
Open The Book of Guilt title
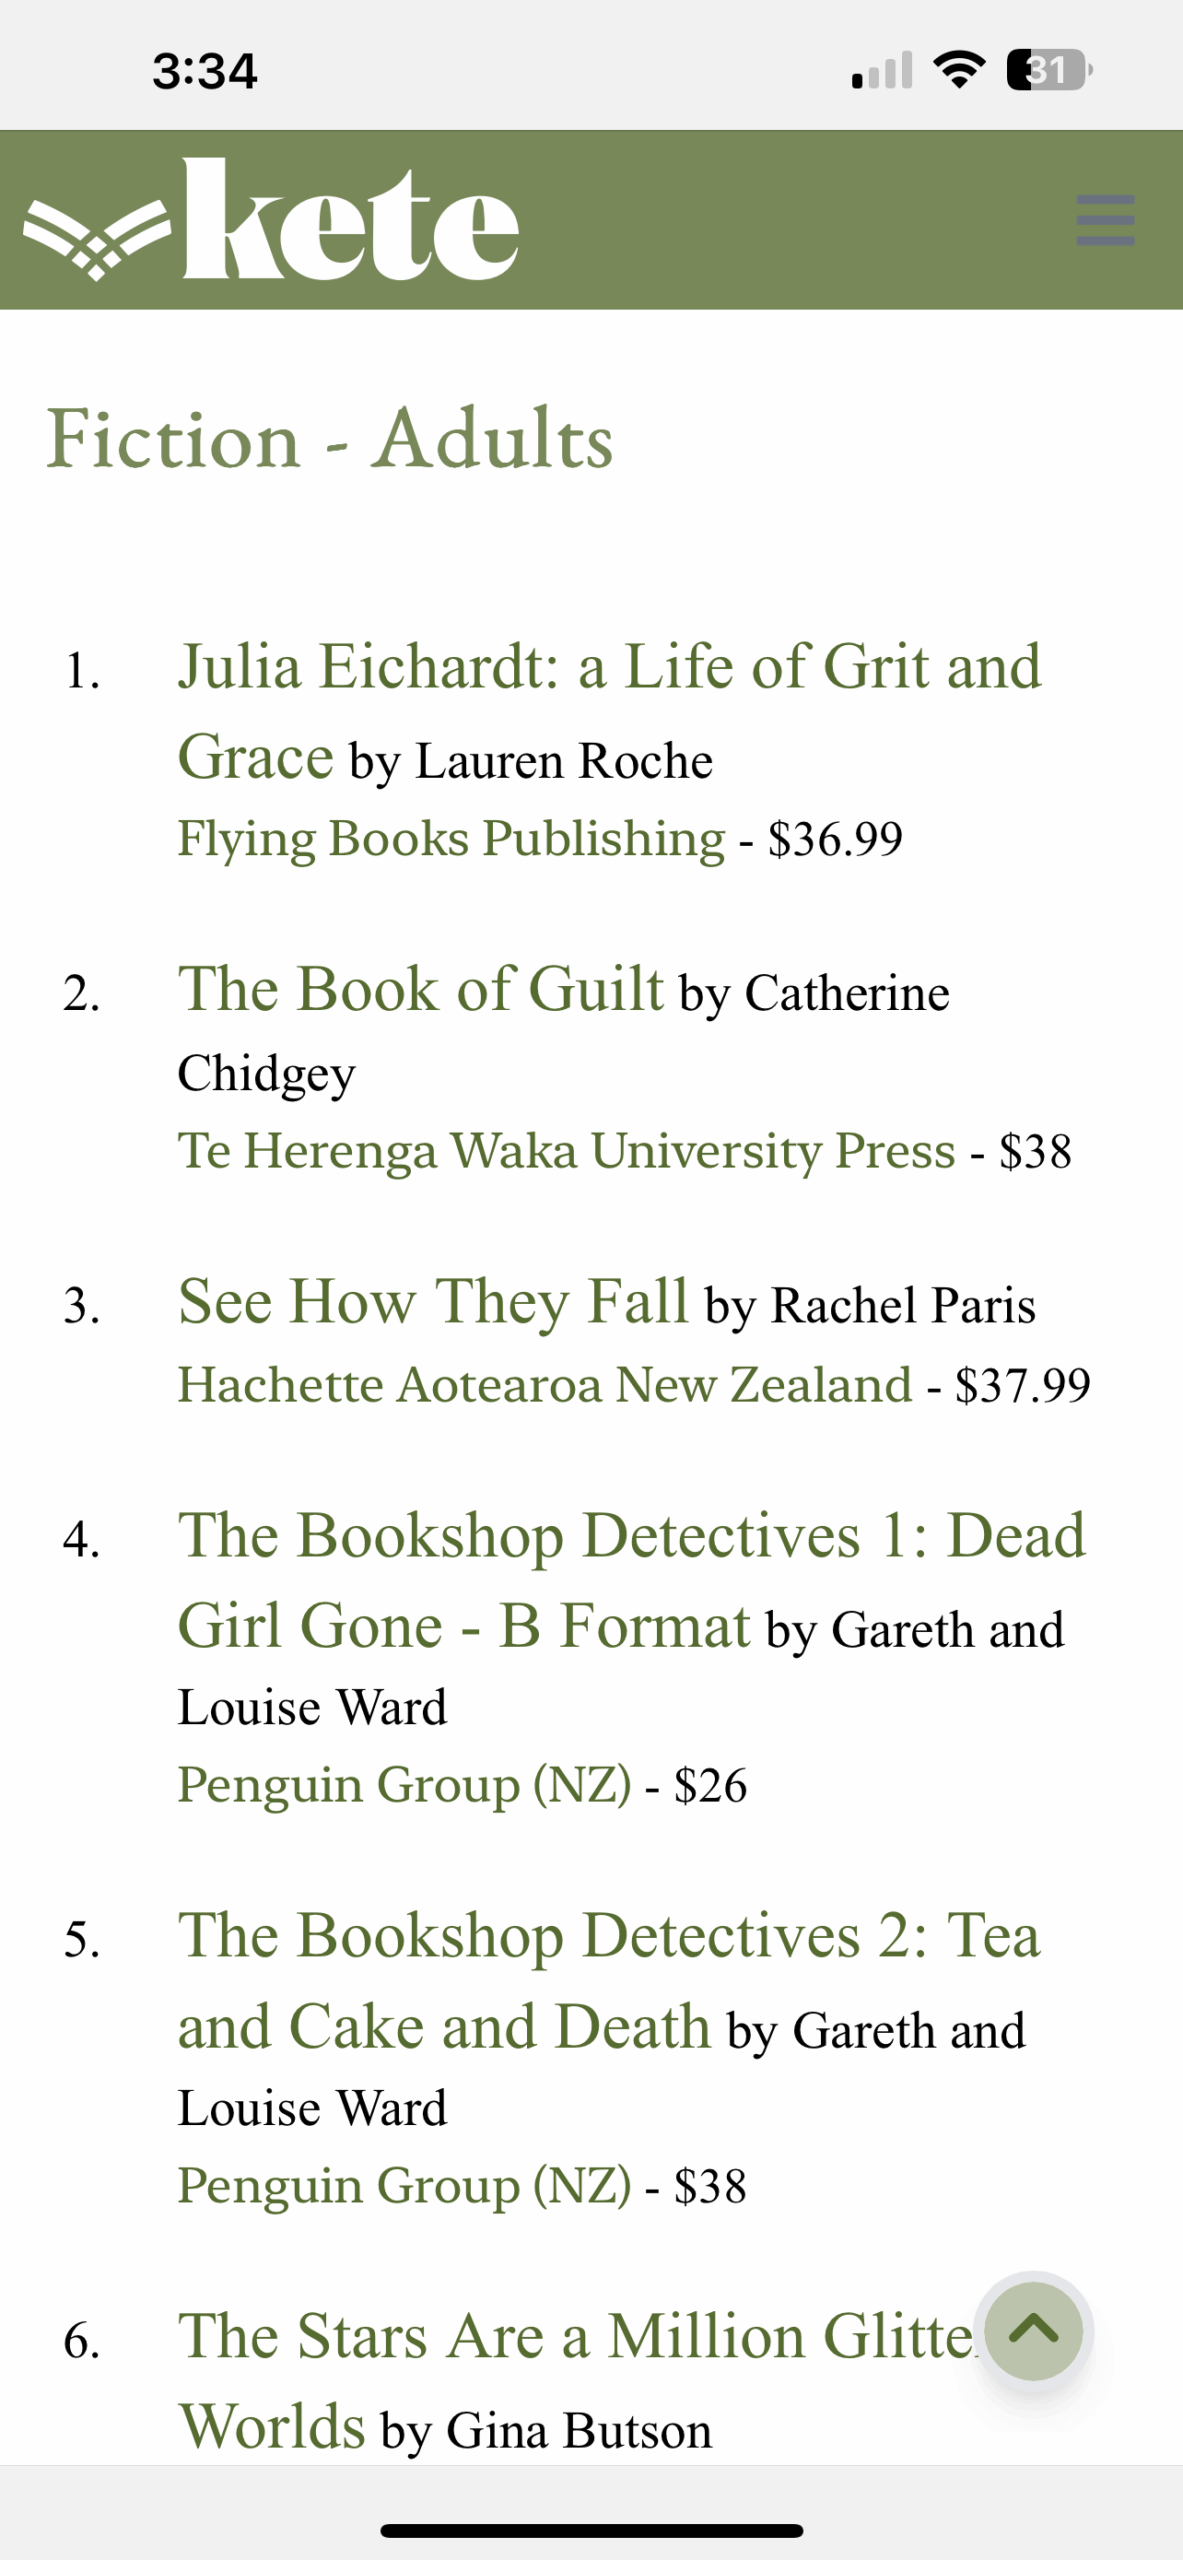(420, 989)
